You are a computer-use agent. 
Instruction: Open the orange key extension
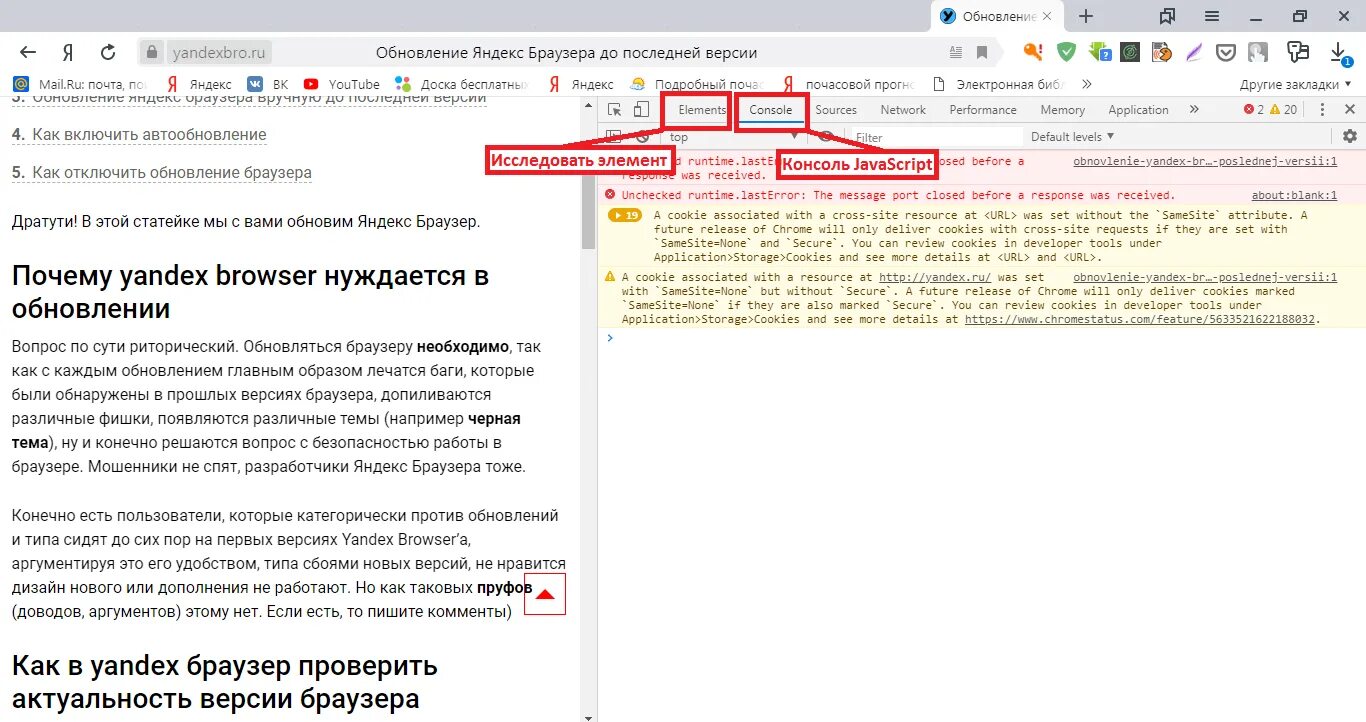1034,52
